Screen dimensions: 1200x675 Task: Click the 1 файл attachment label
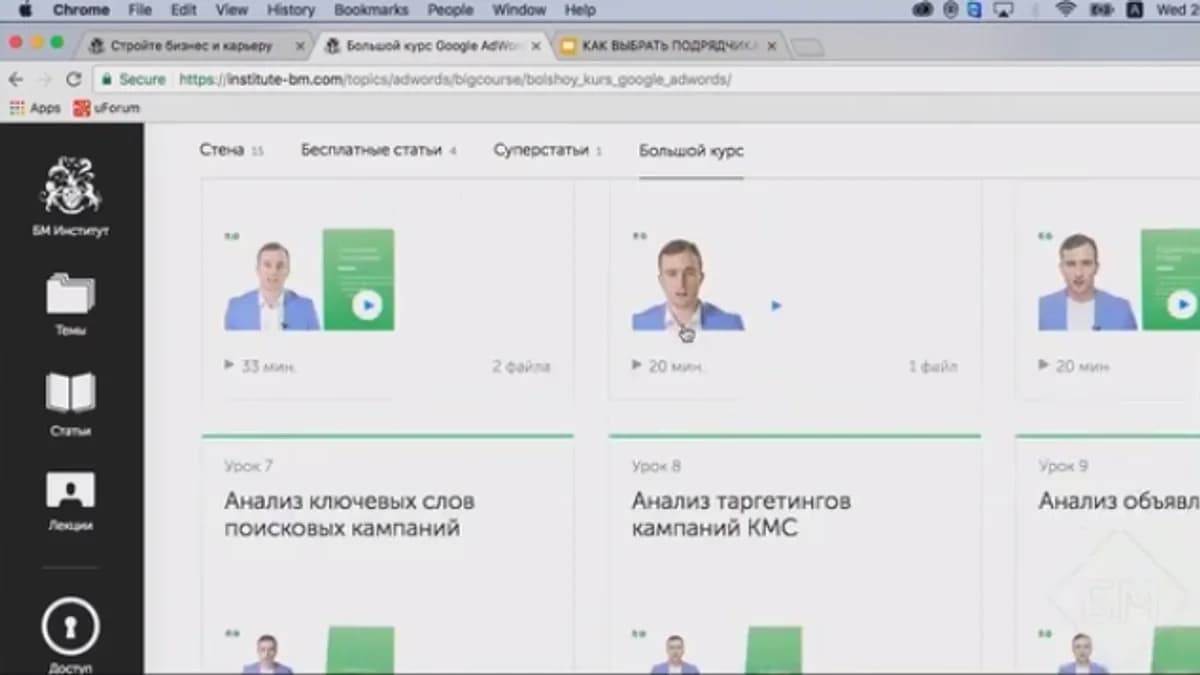pos(933,367)
